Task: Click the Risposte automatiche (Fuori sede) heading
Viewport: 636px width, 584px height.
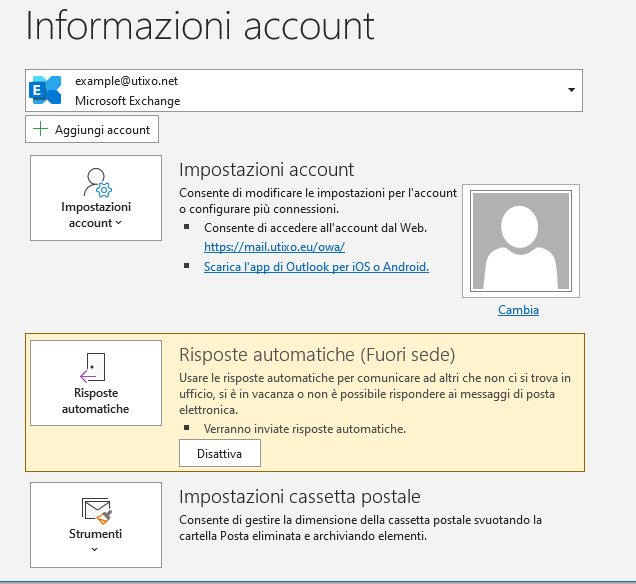Action: pyautogui.click(x=316, y=354)
